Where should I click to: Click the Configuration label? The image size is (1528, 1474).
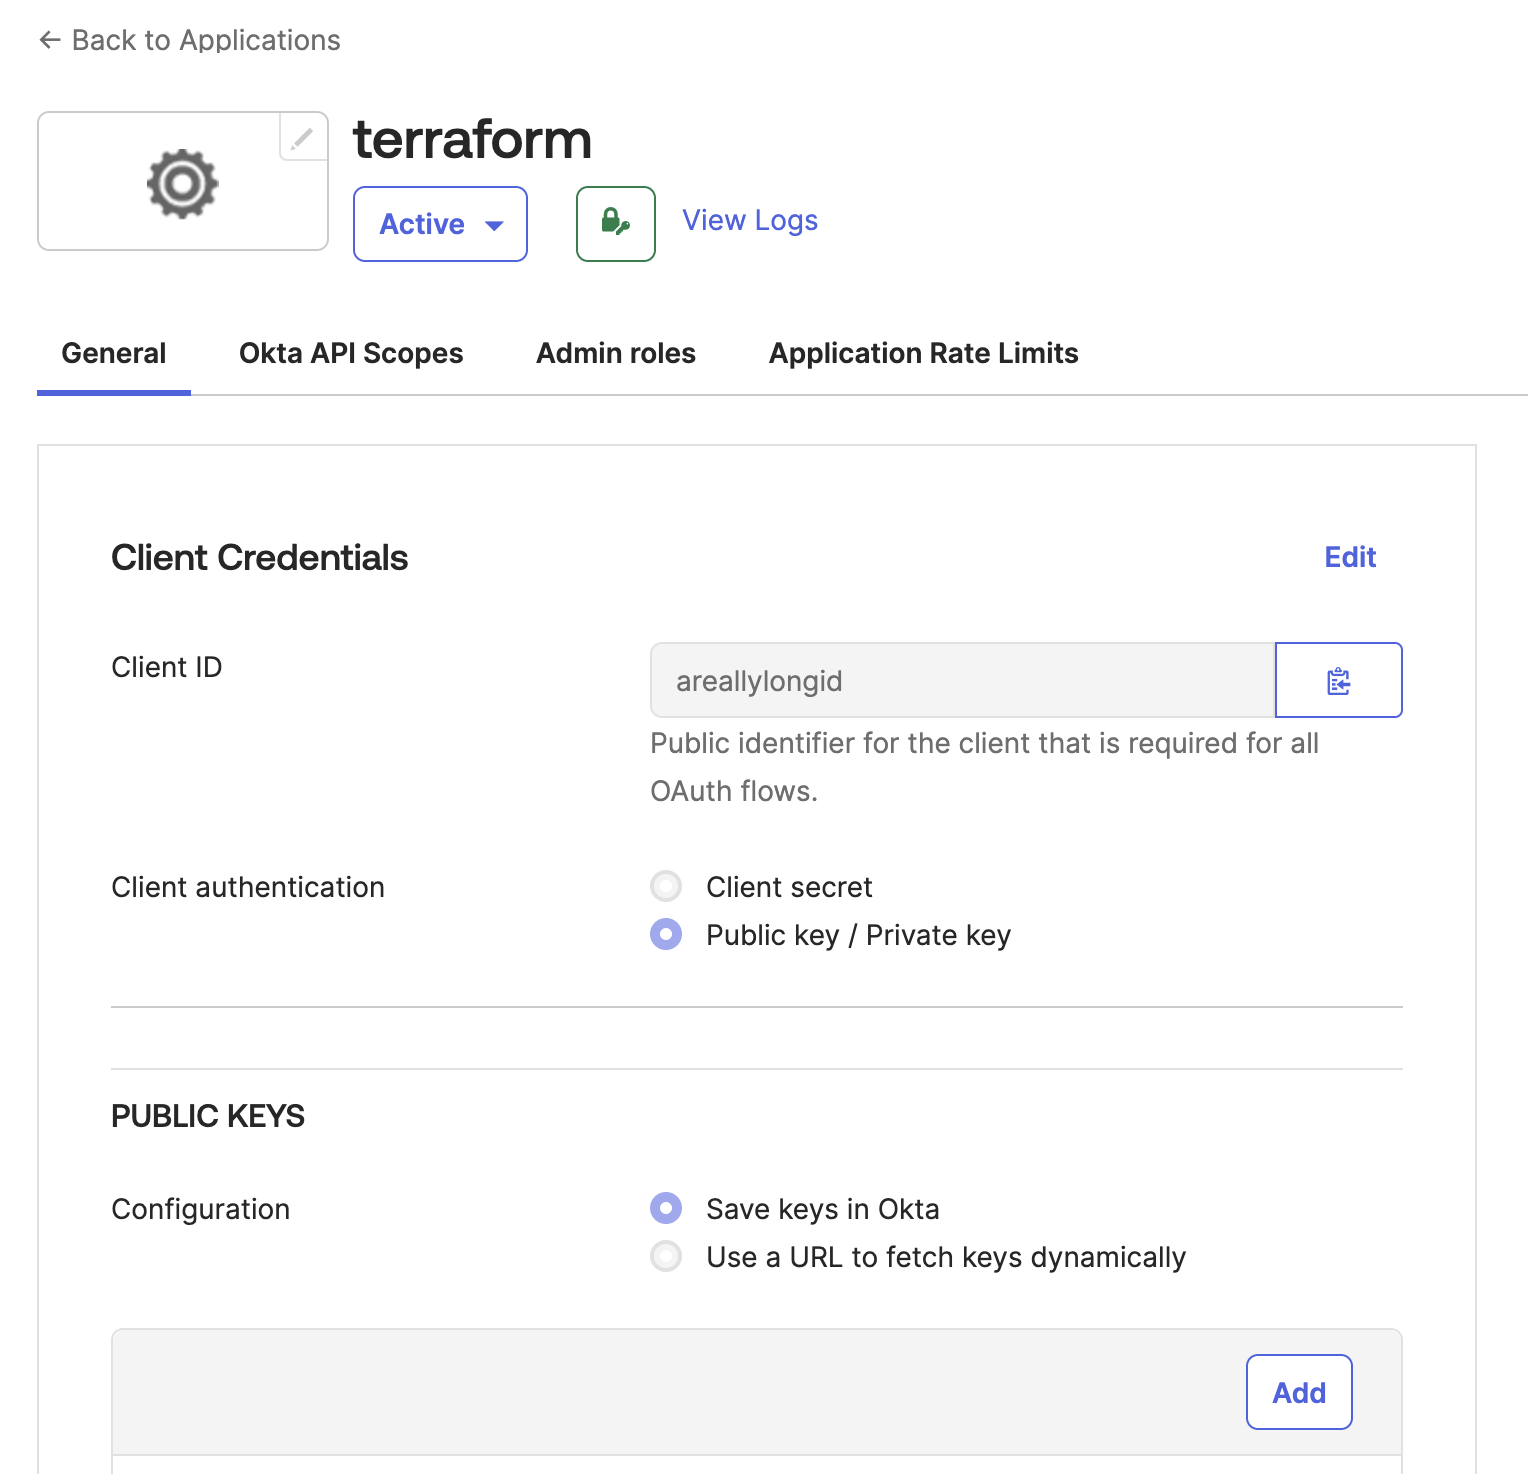pyautogui.click(x=200, y=1209)
